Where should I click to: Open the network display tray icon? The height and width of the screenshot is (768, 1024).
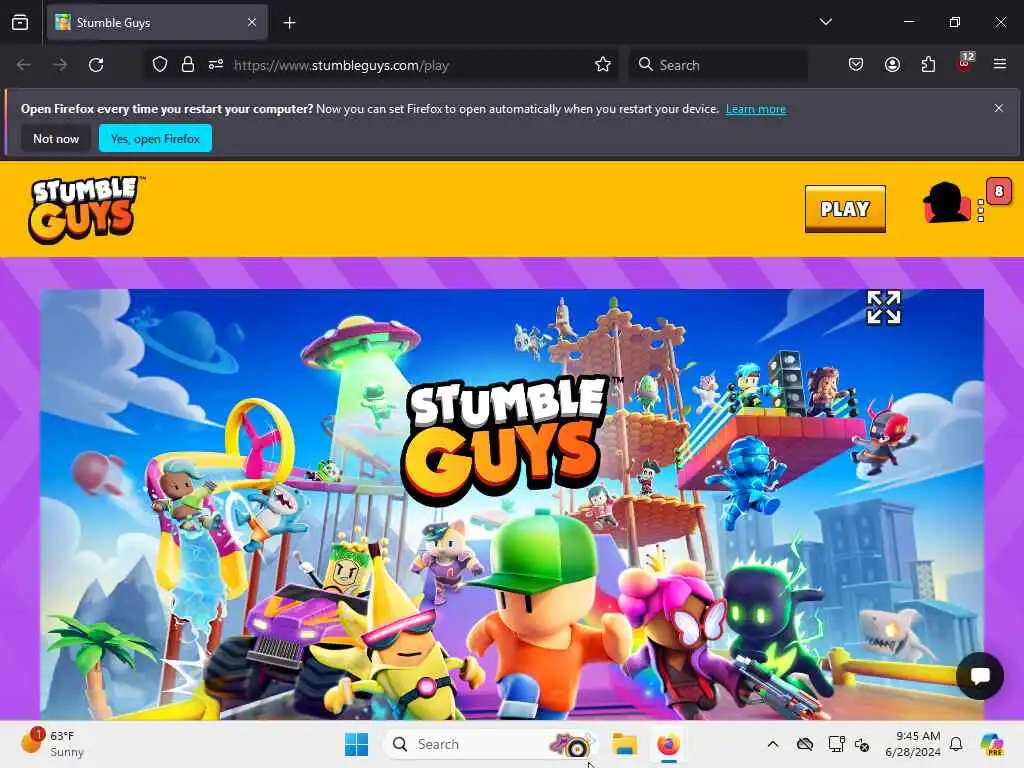[x=837, y=744]
